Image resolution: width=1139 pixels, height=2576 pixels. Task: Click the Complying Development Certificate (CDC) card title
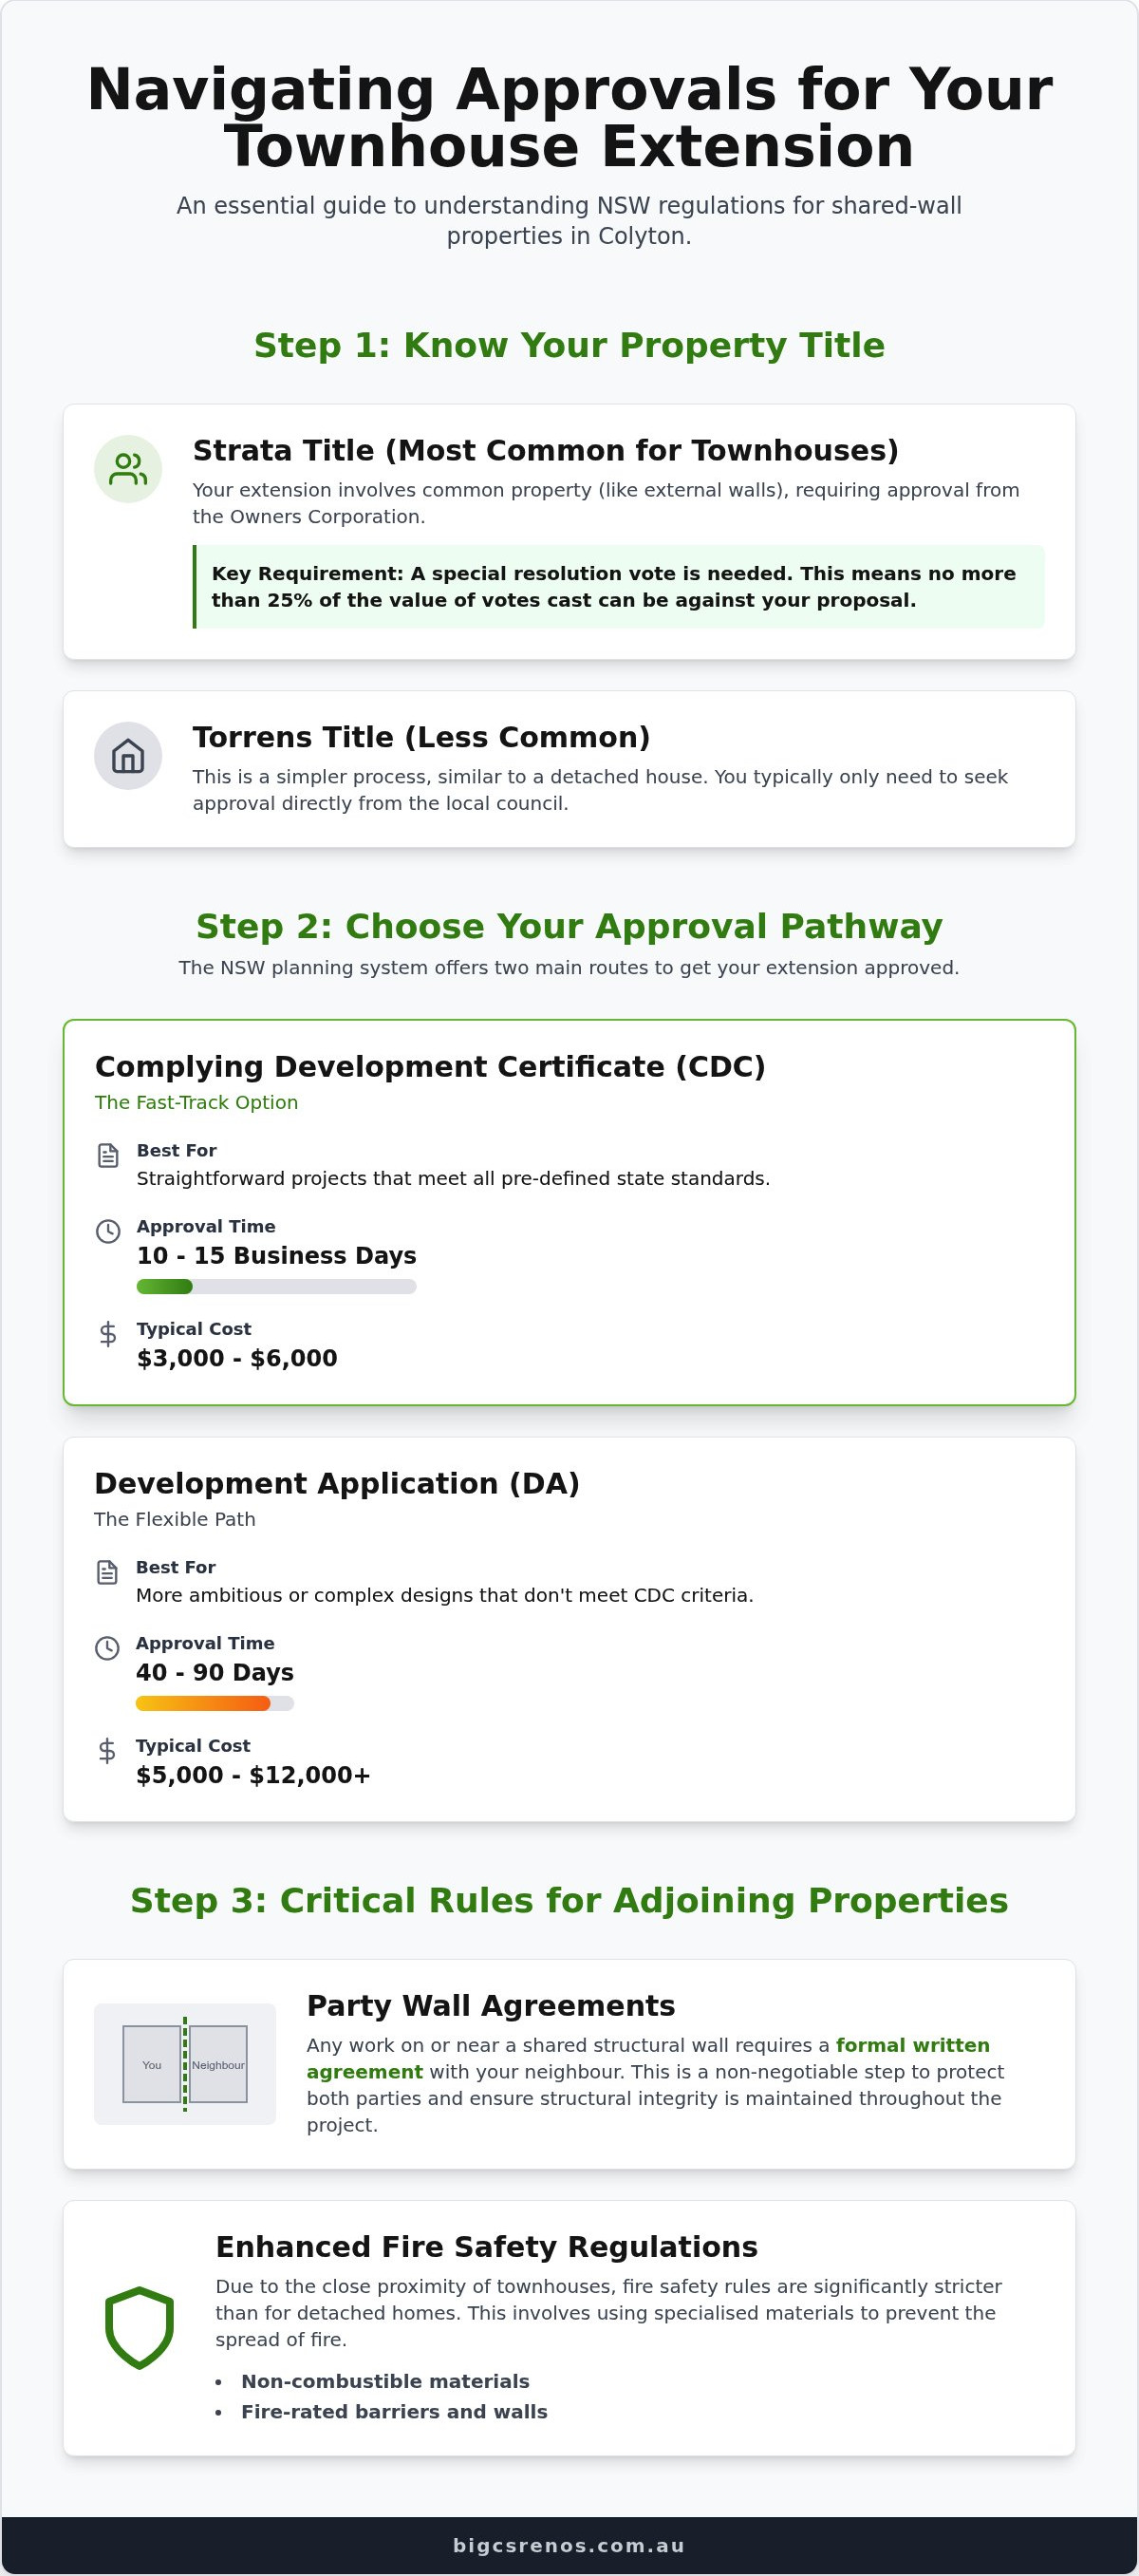pos(430,1066)
